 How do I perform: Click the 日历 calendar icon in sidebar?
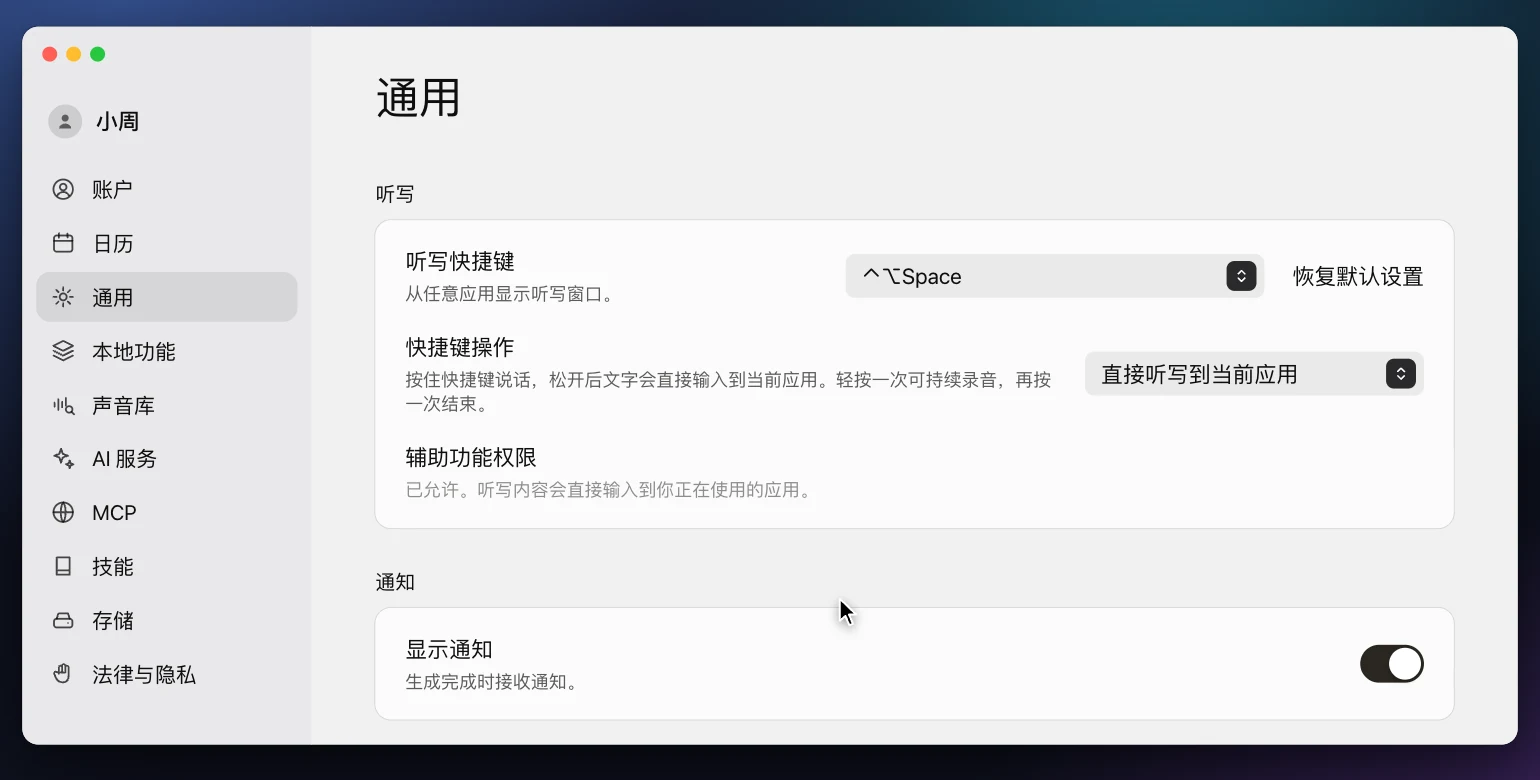click(63, 243)
